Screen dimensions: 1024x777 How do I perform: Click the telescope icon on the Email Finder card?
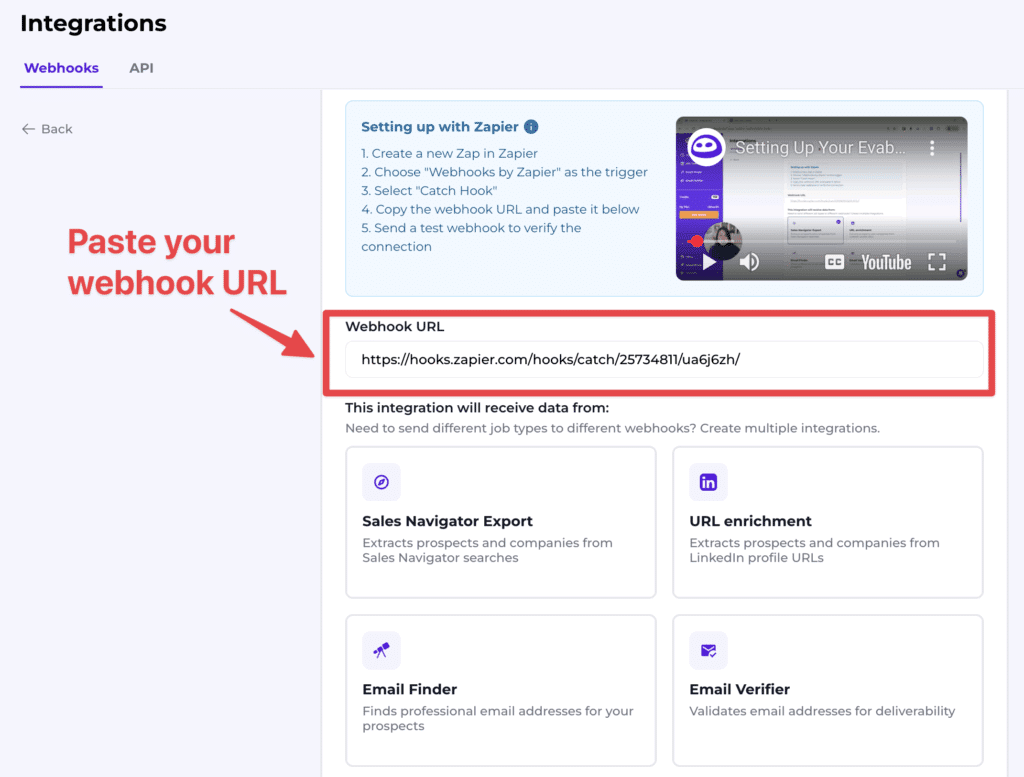tap(381, 650)
